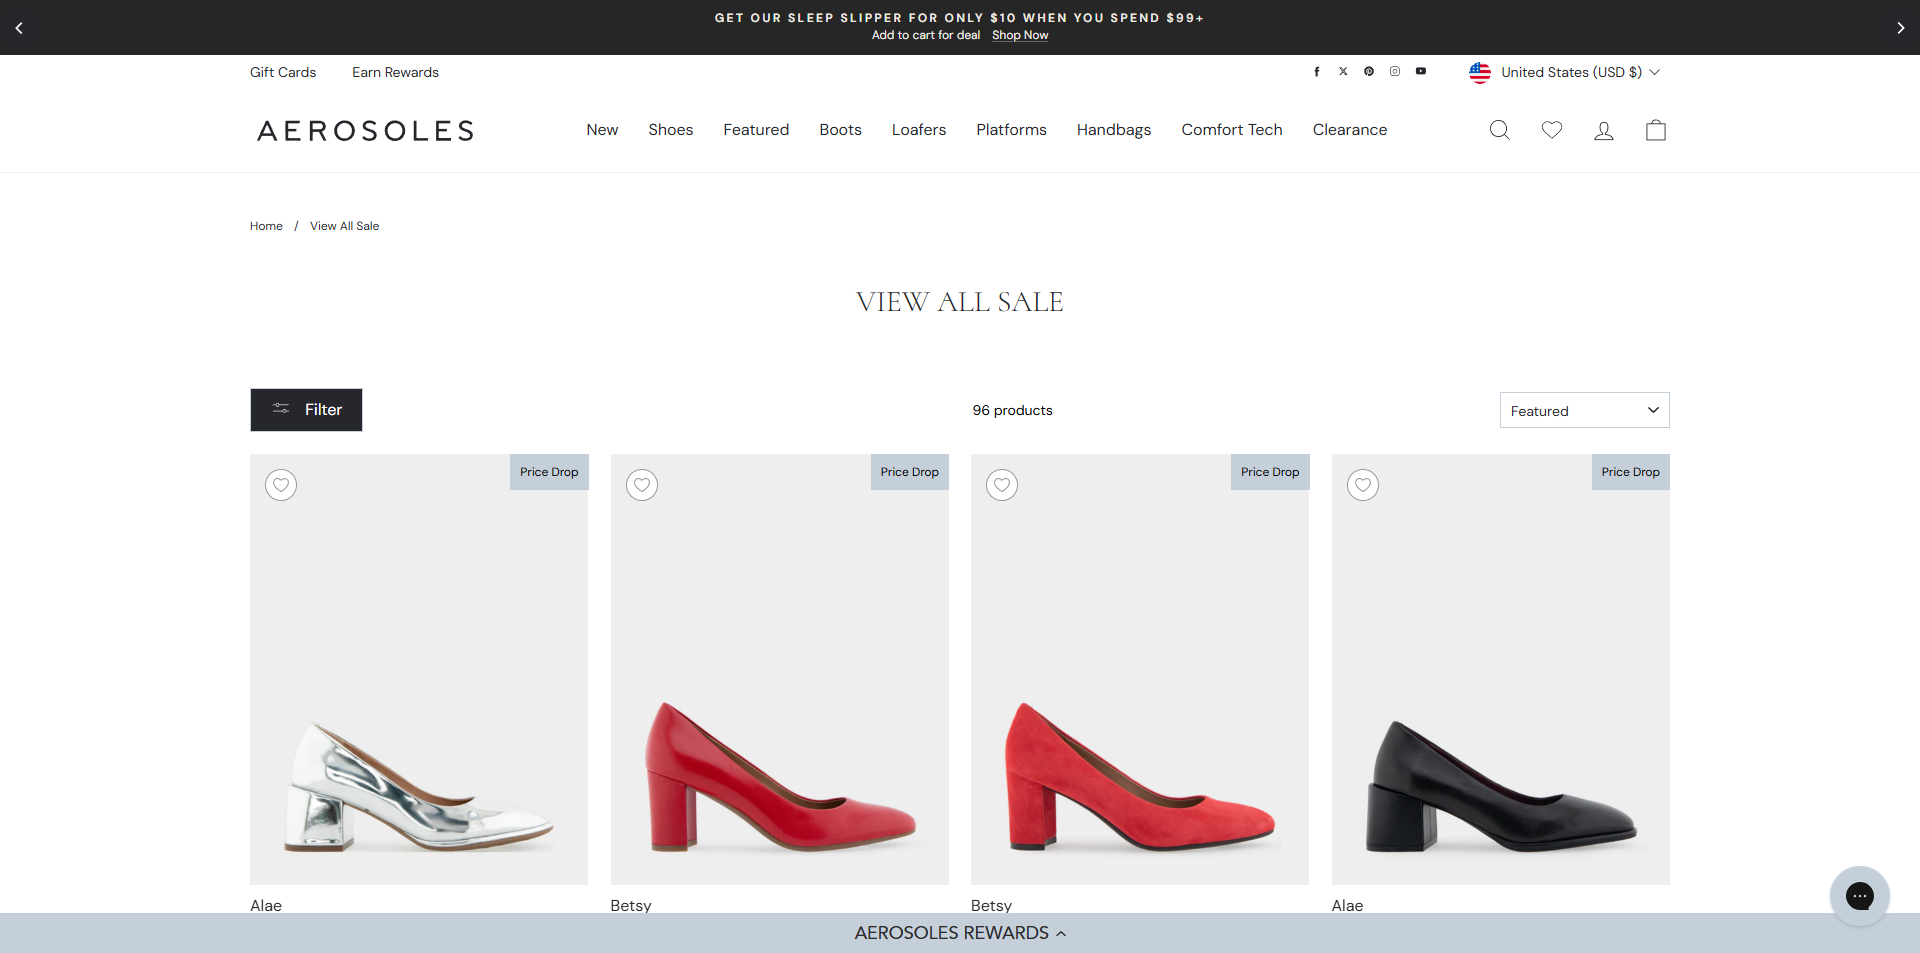Viewport: 1920px width, 953px height.
Task: Advance the promo banner with right arrow
Action: [x=1899, y=27]
